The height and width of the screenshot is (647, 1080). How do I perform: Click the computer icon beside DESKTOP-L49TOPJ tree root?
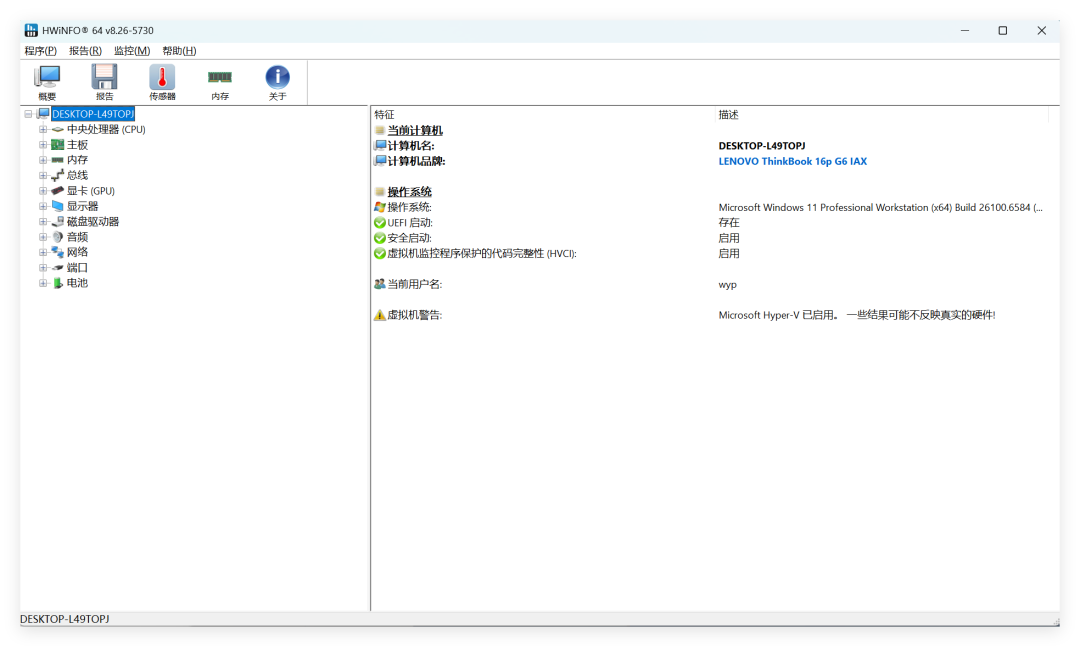click(43, 114)
